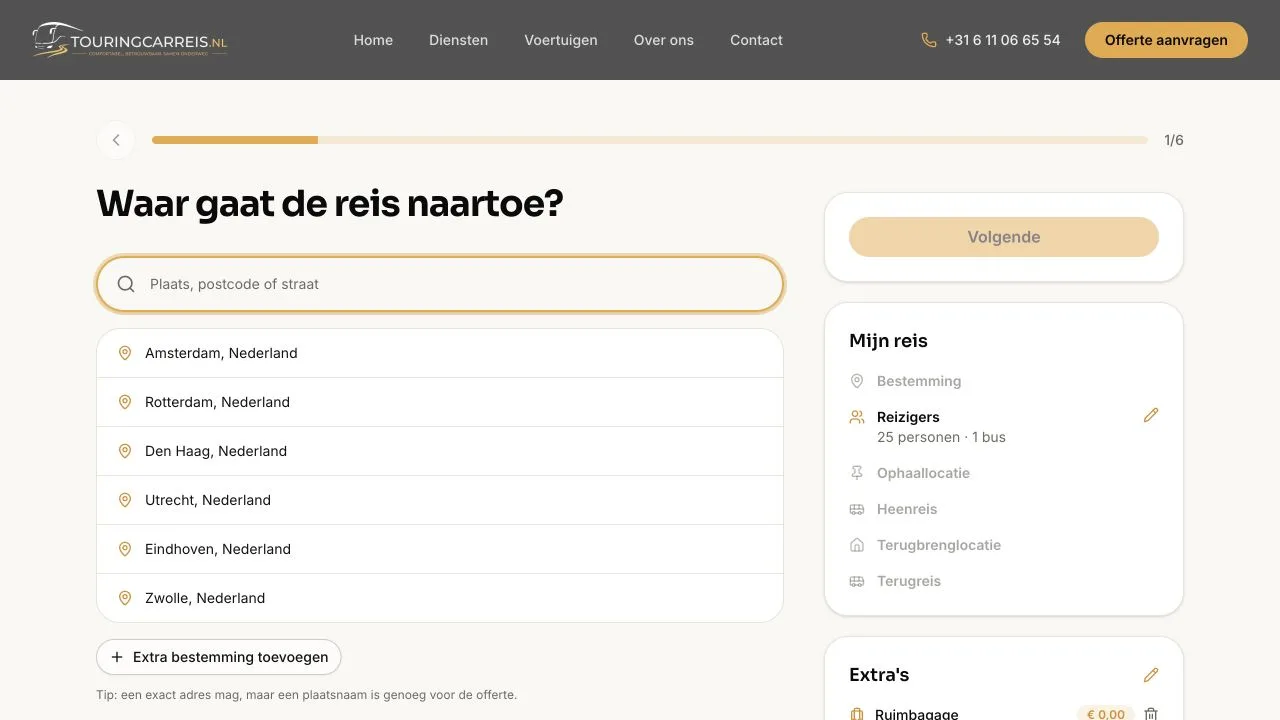Click the Ruimbagage suitcase icon
Viewport: 1280px width, 720px height.
pos(857,714)
